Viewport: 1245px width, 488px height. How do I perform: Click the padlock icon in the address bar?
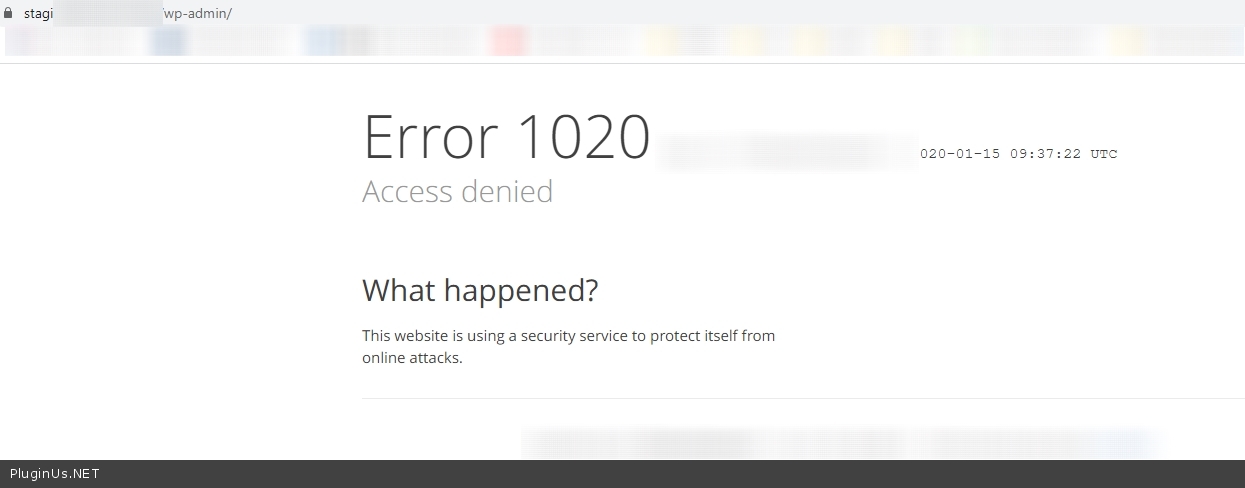[9, 14]
